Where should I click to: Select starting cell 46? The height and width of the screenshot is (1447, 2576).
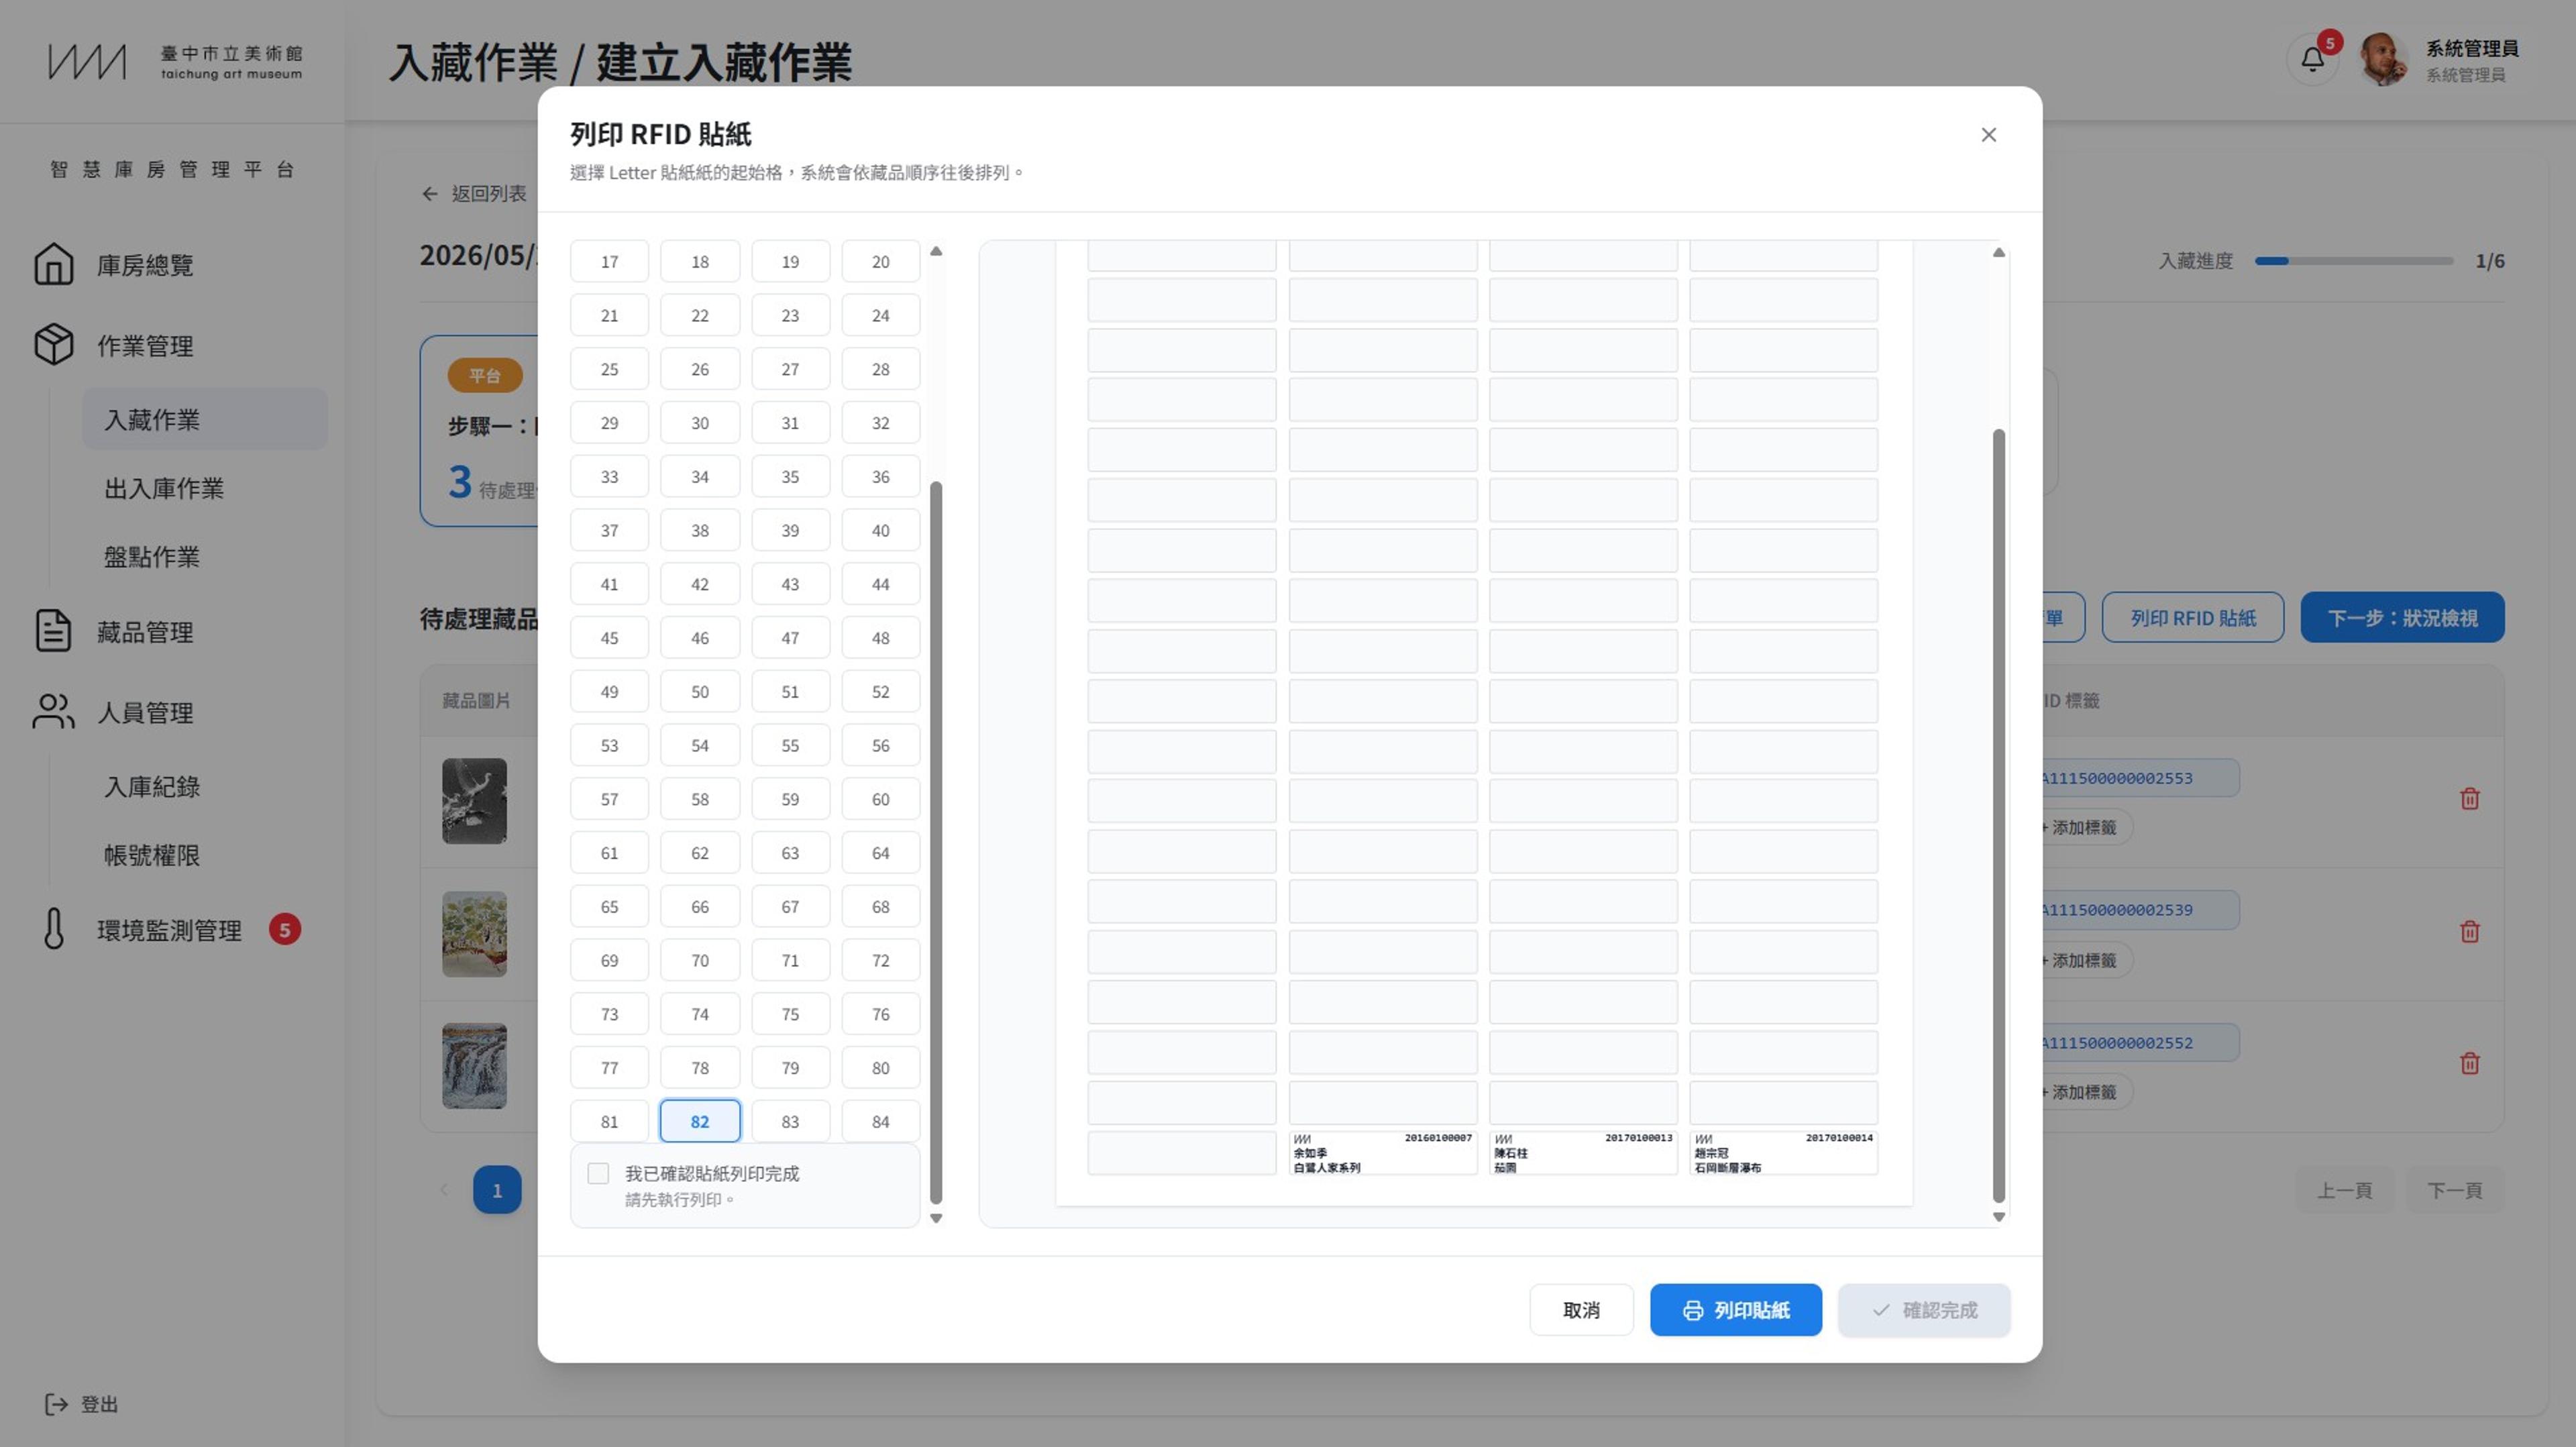tap(700, 638)
